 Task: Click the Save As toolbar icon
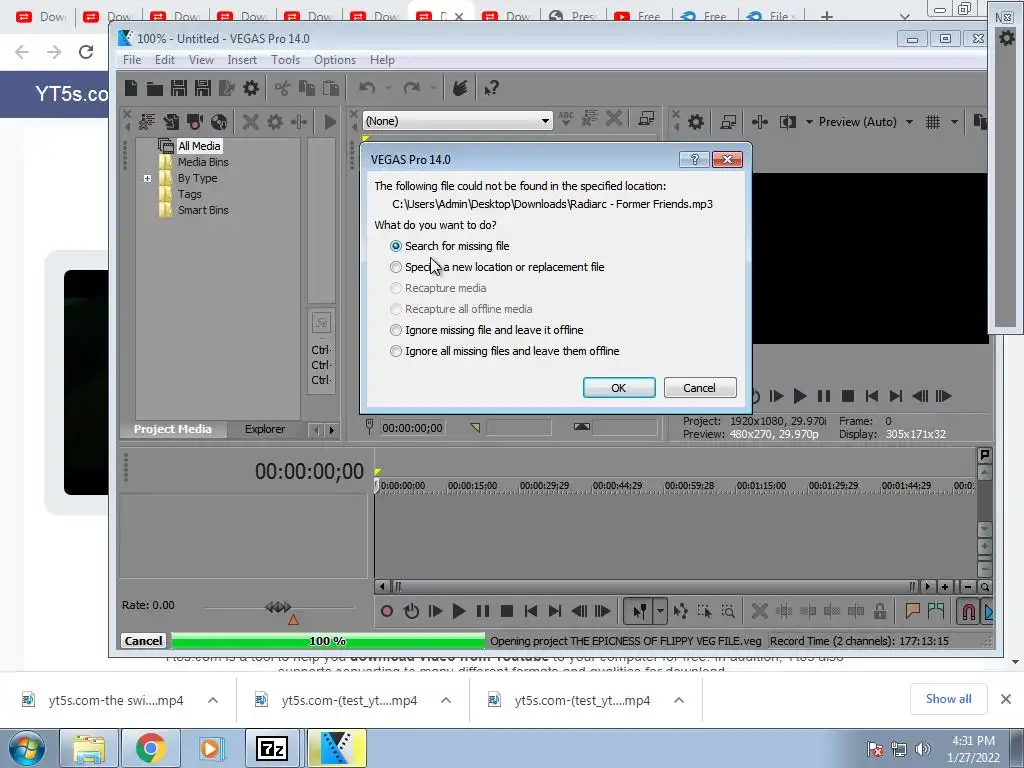pyautogui.click(x=202, y=88)
